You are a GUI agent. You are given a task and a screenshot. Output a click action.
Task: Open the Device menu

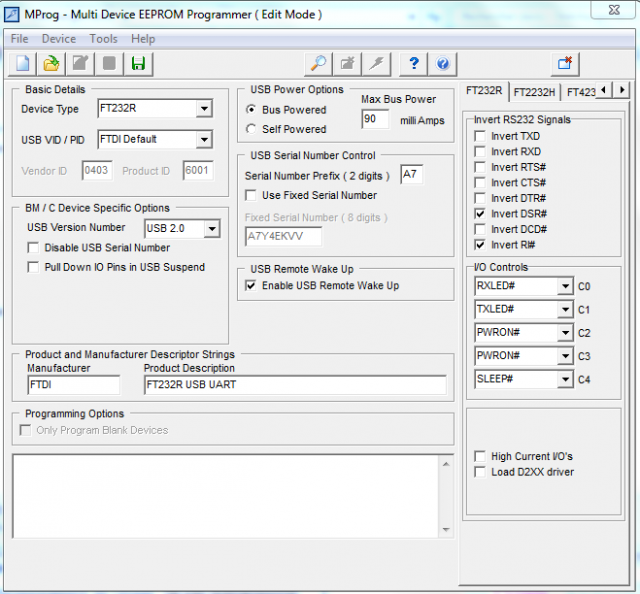tap(59, 39)
